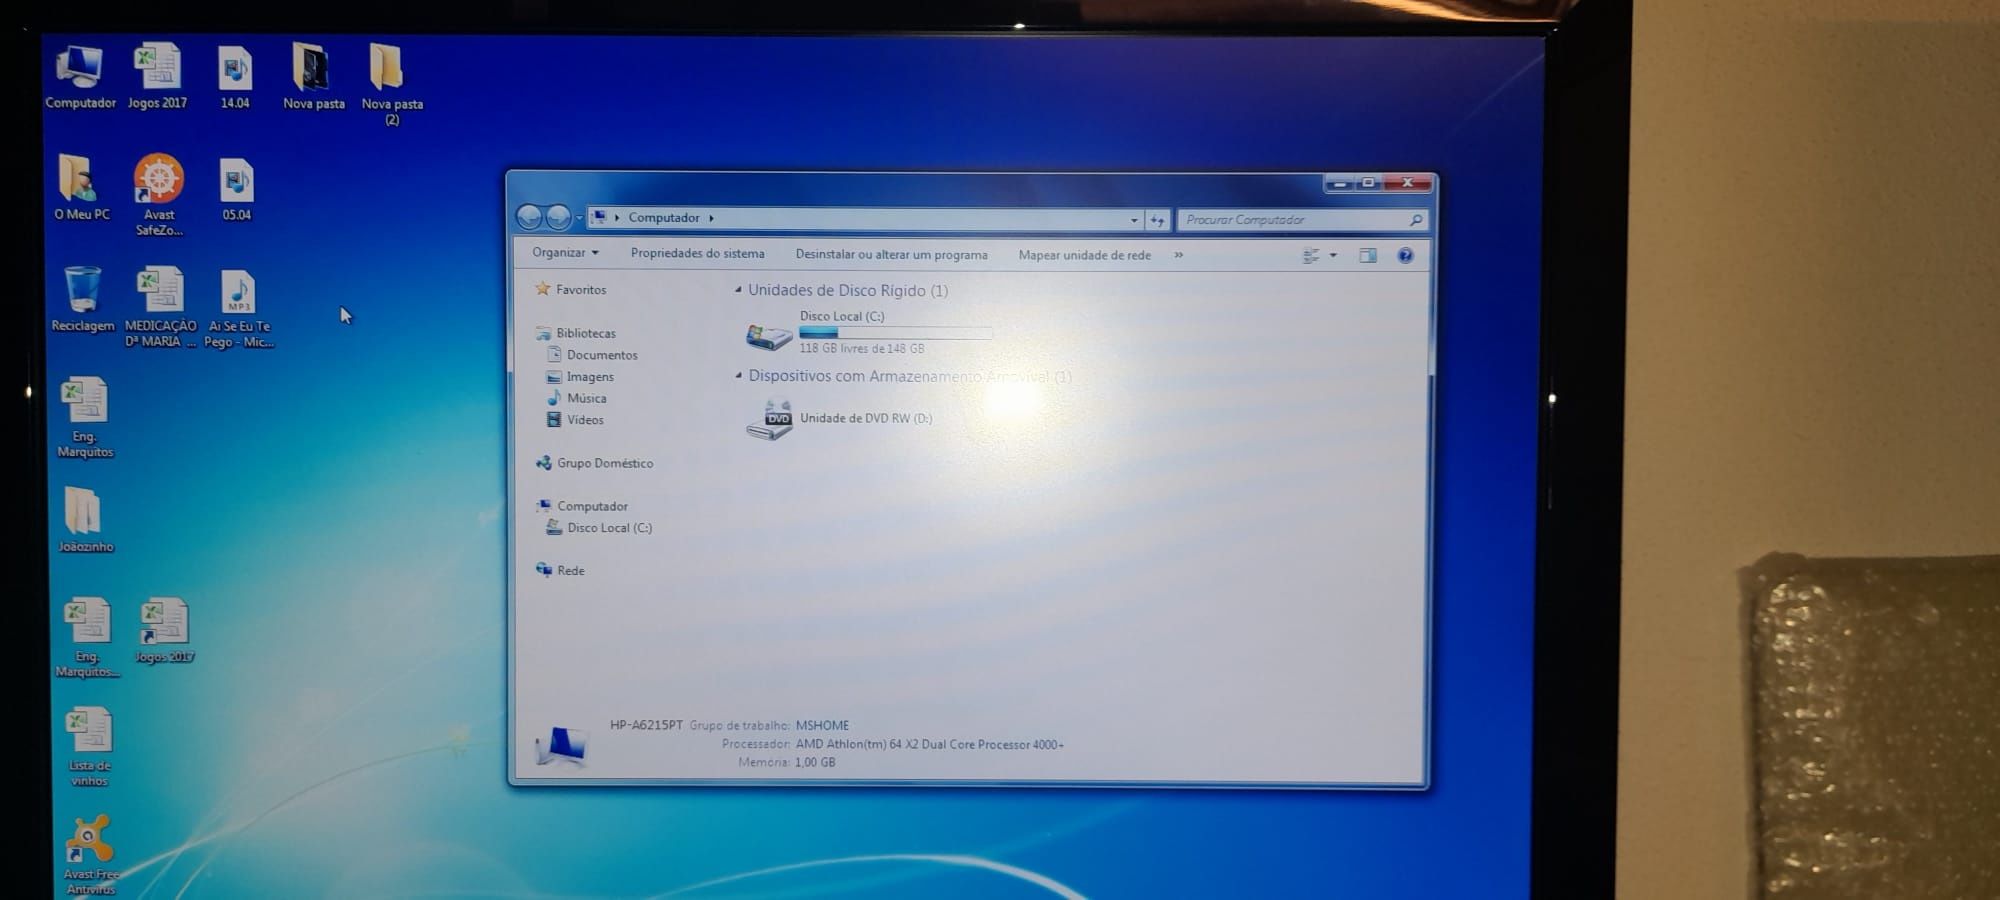Open Documentos library in sidebar

pyautogui.click(x=601, y=355)
